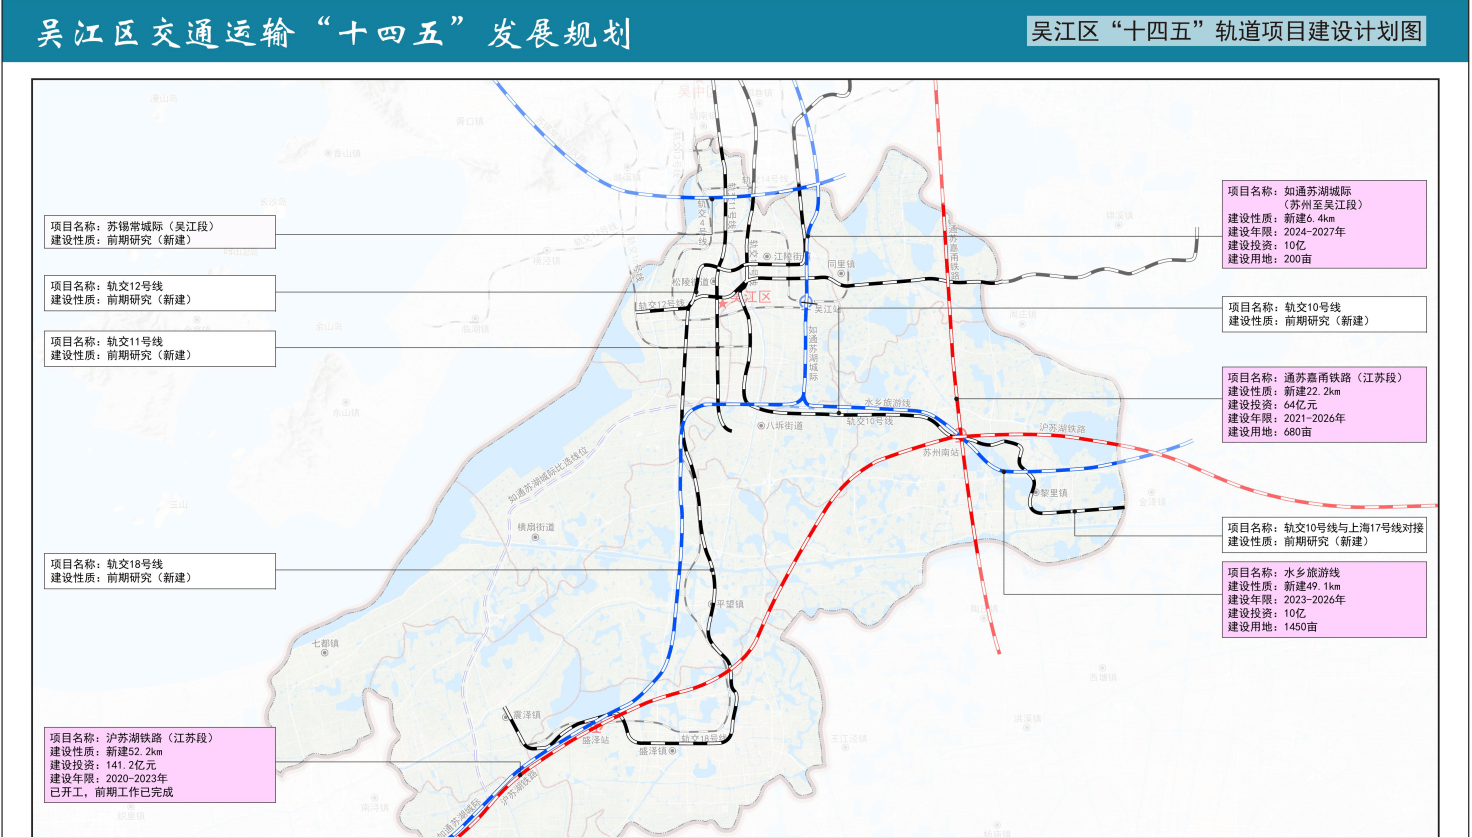Click (苏州至吴江段) text in the 如通苏湖城际 box
This screenshot has width=1472, height=838.
1323,205
